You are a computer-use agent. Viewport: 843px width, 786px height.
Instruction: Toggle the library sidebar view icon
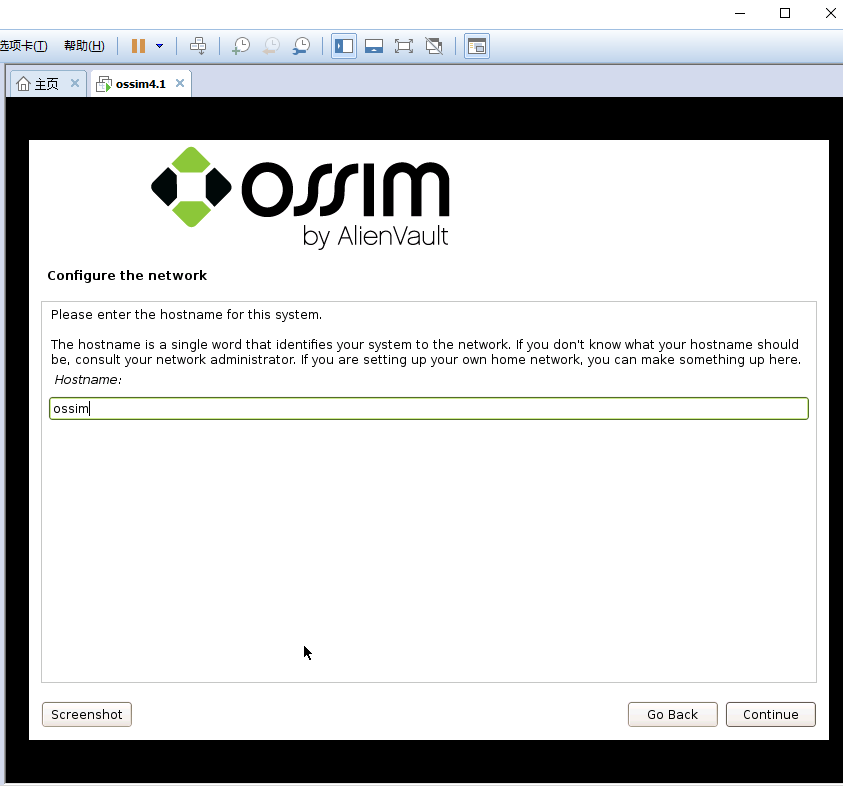tap(344, 46)
